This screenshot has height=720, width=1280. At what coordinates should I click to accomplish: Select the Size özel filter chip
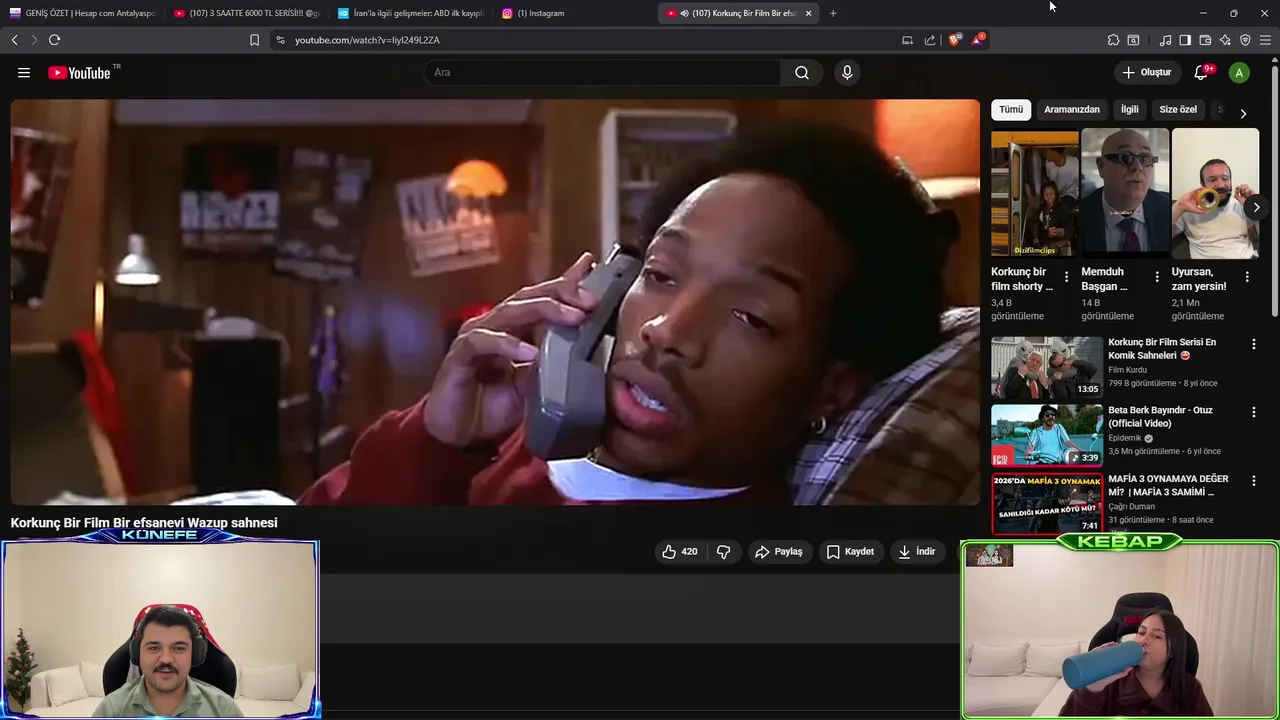tap(1178, 109)
